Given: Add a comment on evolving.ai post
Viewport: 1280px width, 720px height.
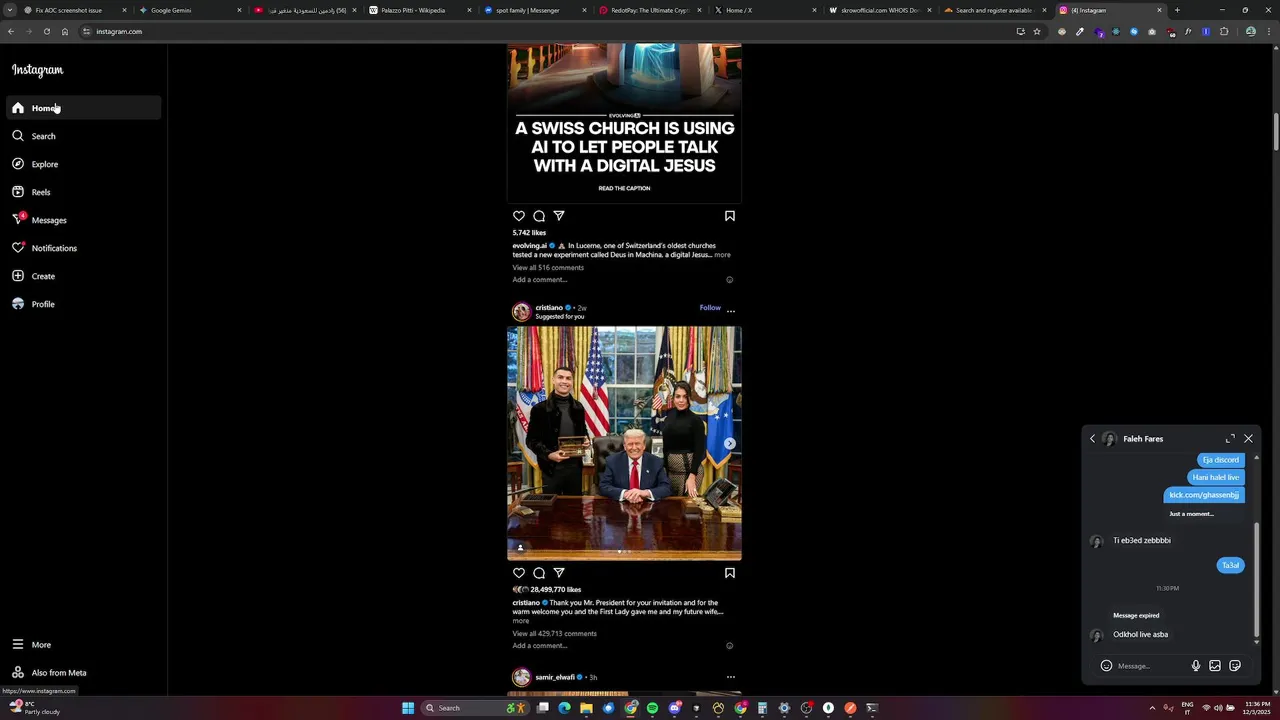Looking at the screenshot, I should point(540,280).
